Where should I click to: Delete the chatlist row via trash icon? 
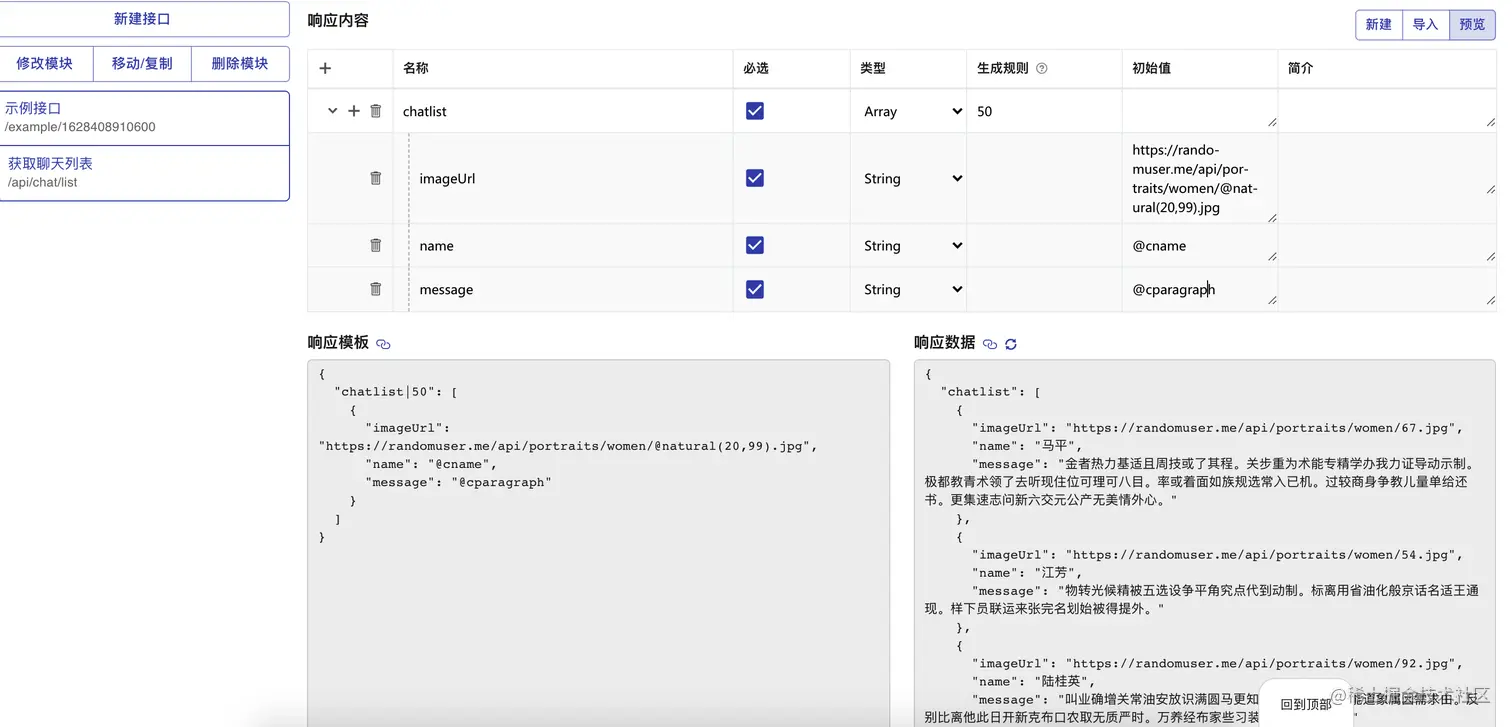tap(376, 111)
